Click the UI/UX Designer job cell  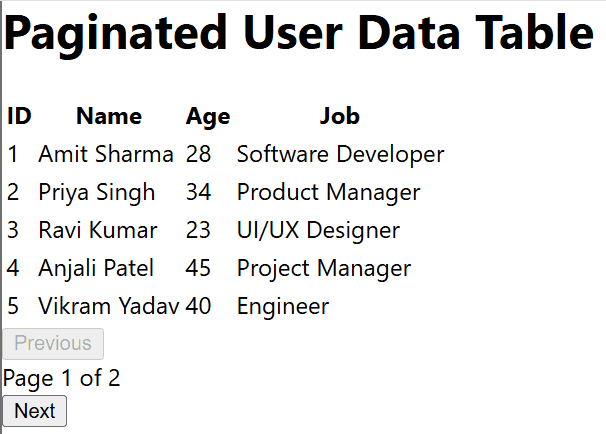pos(318,230)
